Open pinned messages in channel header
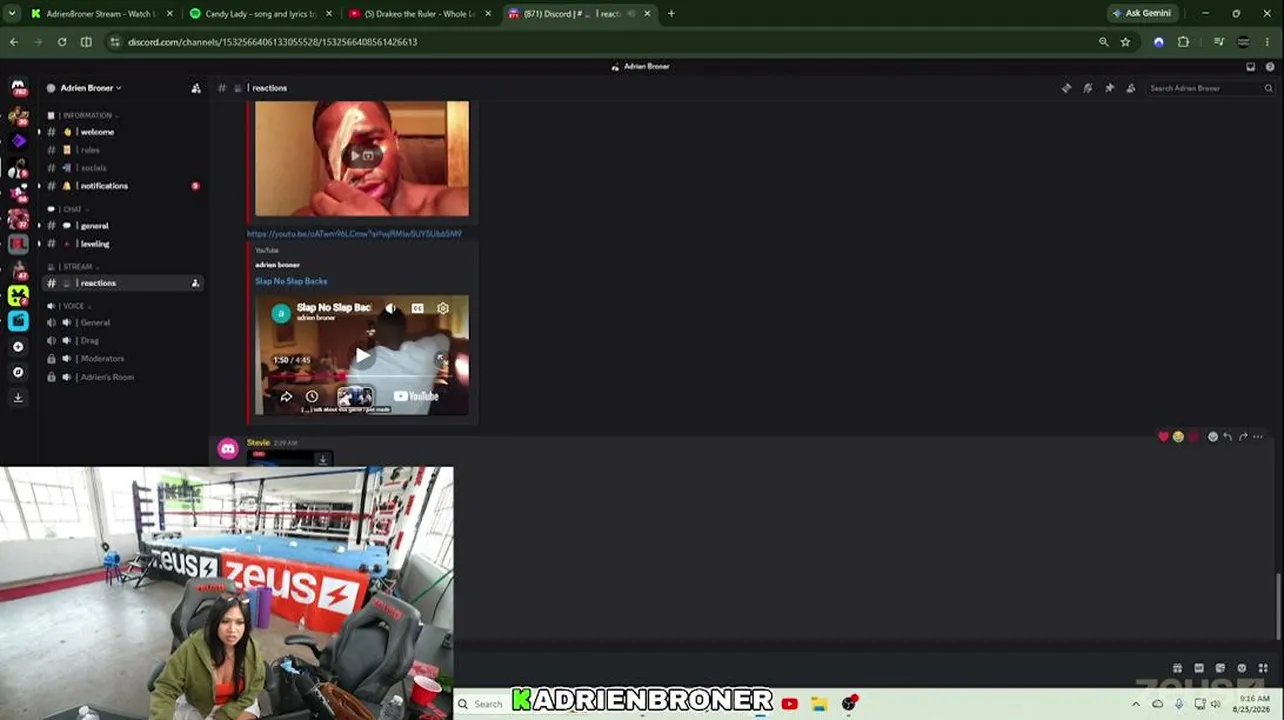 tap(1109, 88)
